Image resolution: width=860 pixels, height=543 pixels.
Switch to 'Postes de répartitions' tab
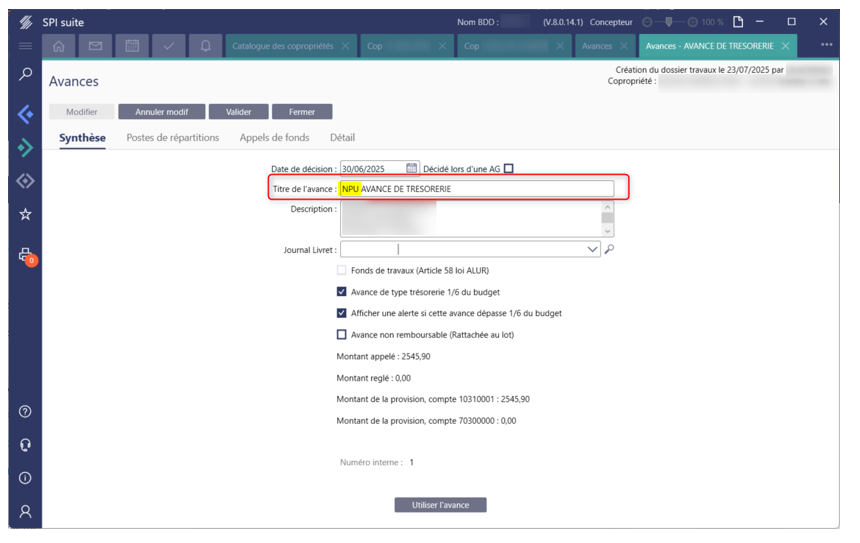(x=172, y=138)
